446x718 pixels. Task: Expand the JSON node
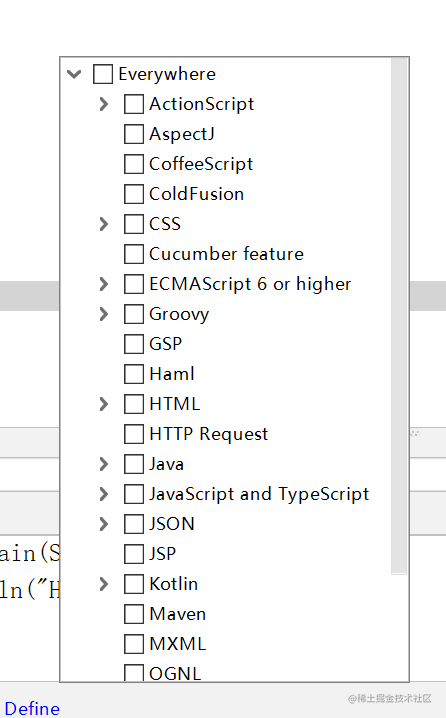tap(104, 524)
